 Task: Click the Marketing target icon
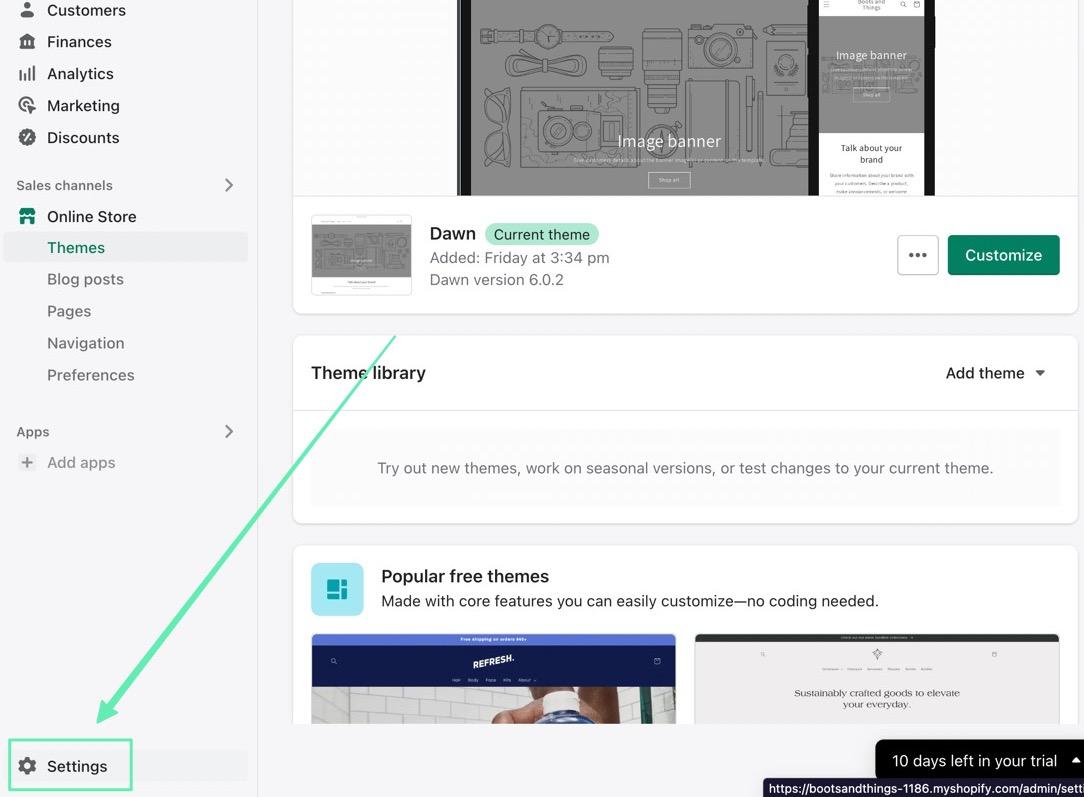27,106
